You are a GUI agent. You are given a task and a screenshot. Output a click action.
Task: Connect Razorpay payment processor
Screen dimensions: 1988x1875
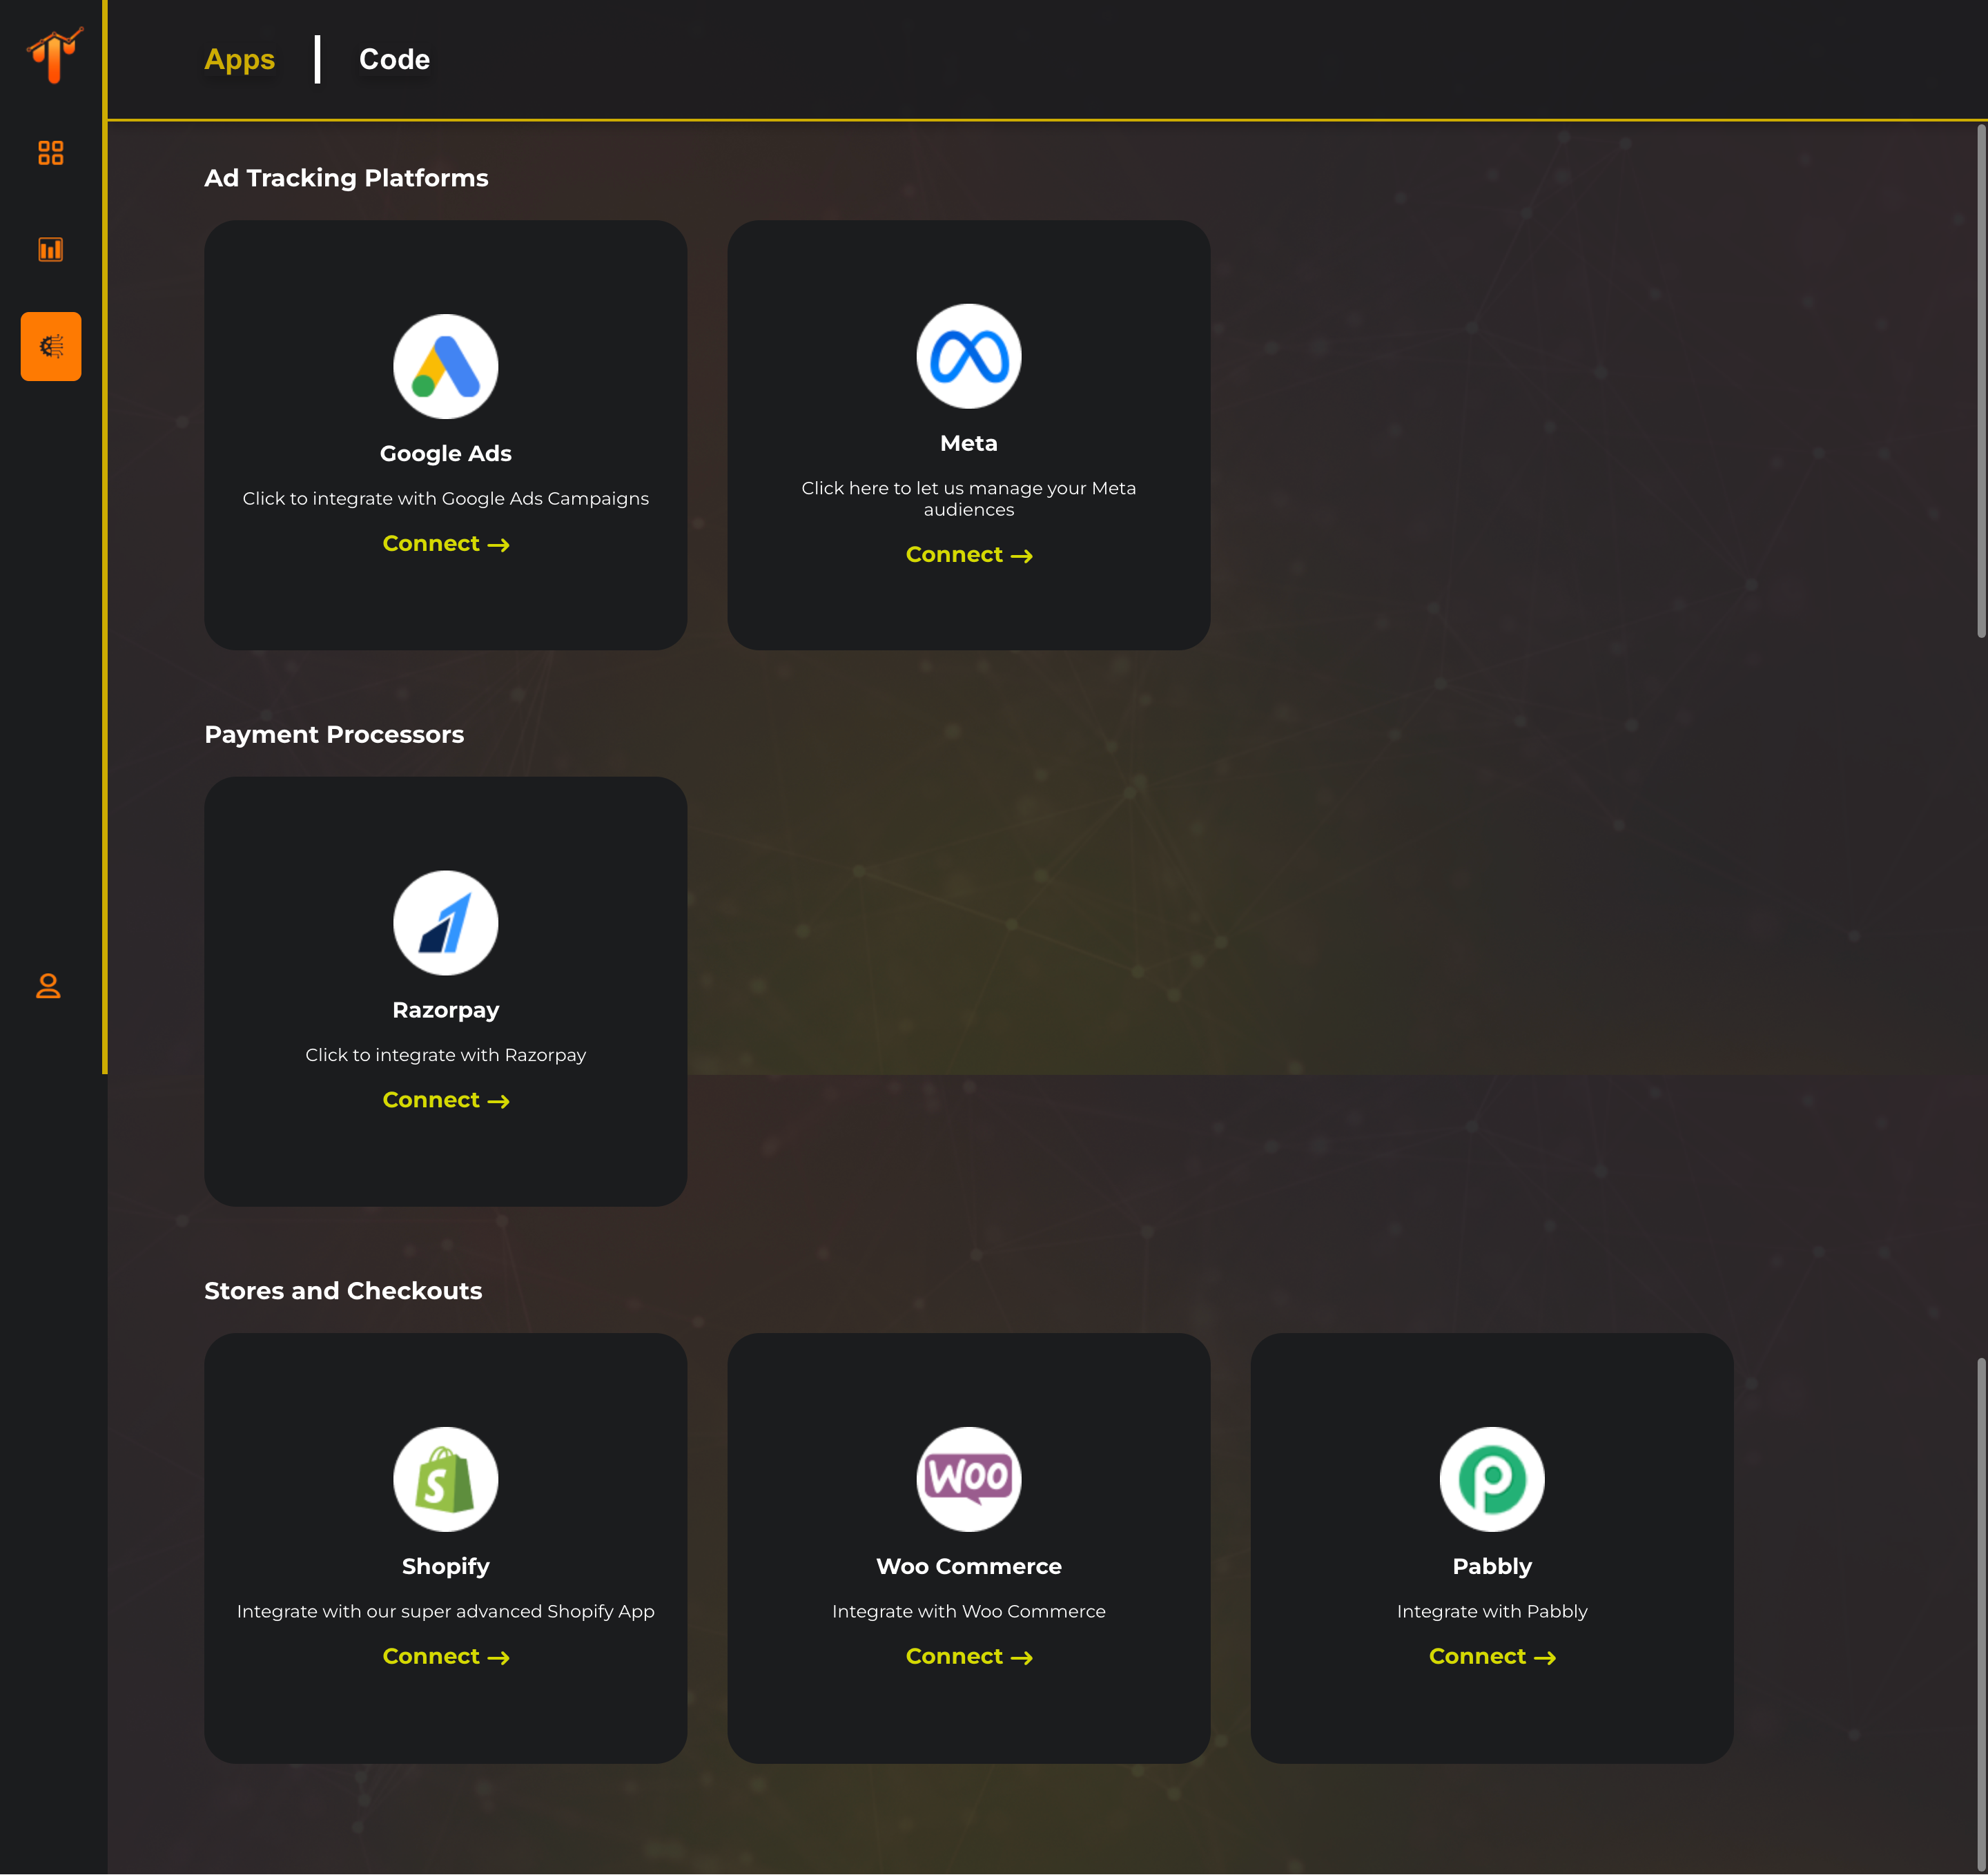point(445,1100)
